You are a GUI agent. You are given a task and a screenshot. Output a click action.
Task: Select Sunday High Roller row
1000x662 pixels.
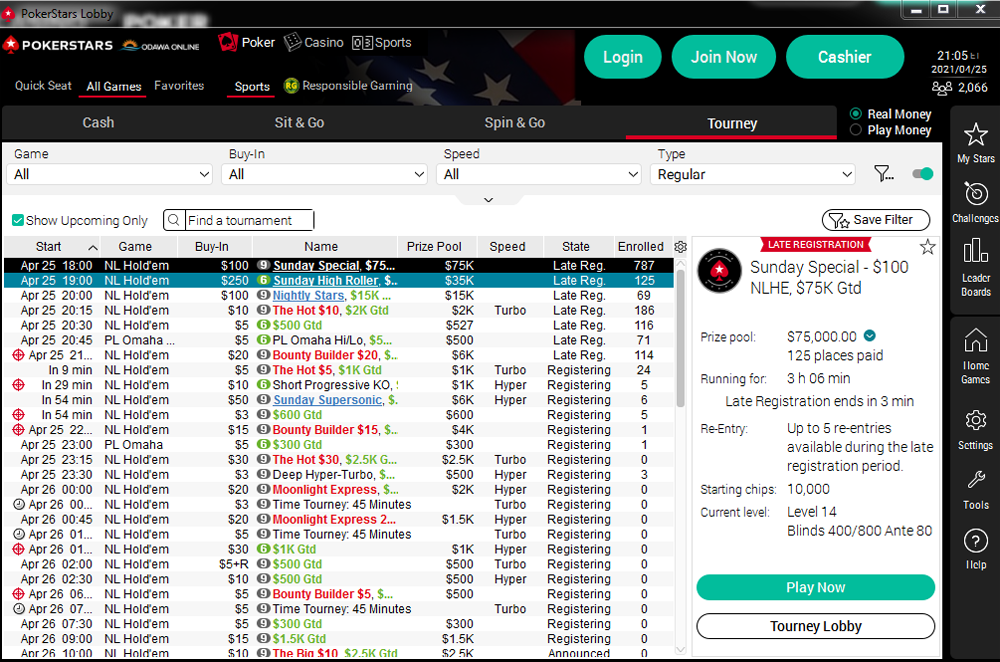(339, 281)
